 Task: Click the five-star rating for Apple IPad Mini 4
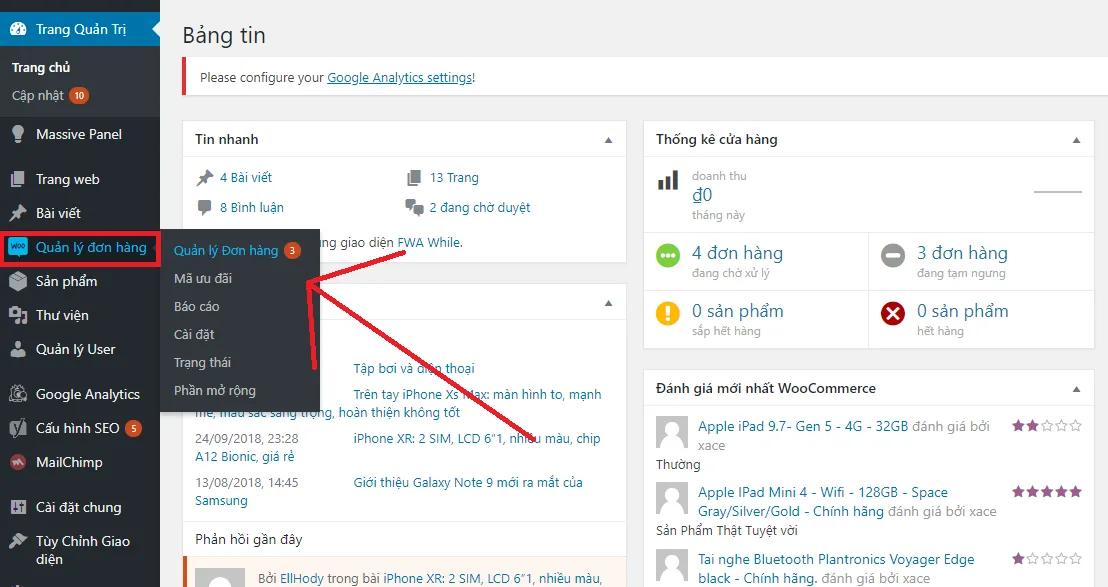[1047, 492]
